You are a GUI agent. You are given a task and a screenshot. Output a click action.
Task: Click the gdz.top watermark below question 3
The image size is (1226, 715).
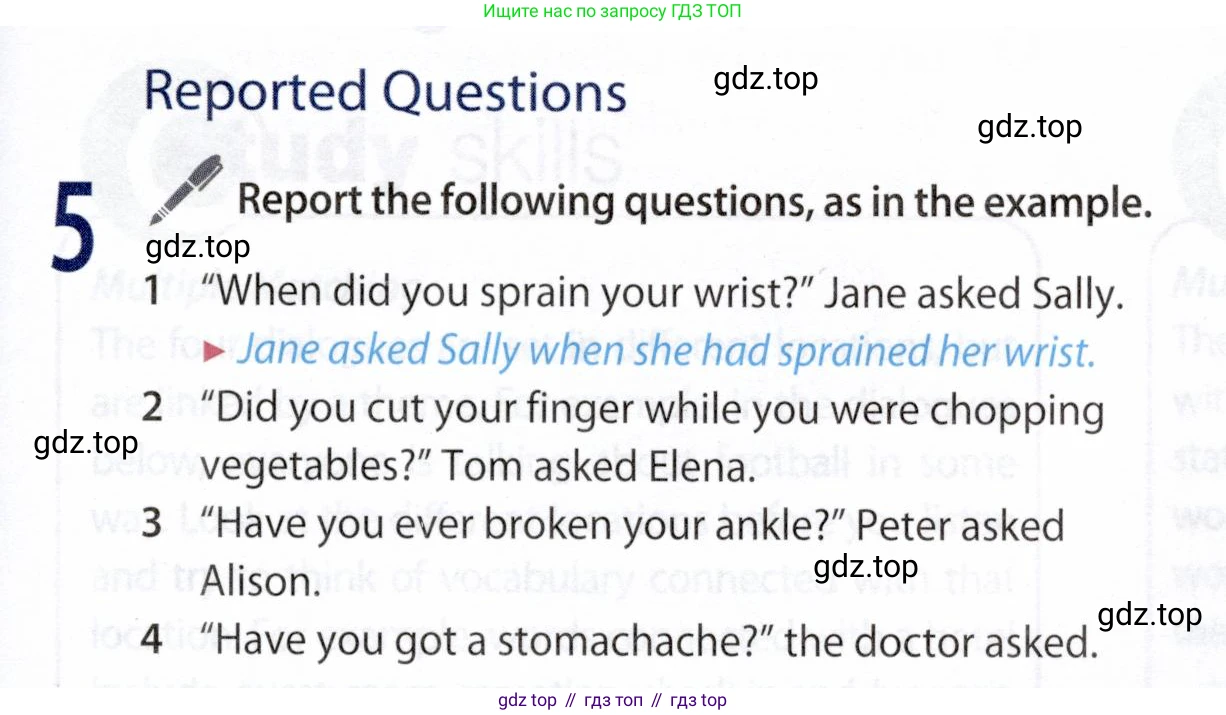(866, 567)
